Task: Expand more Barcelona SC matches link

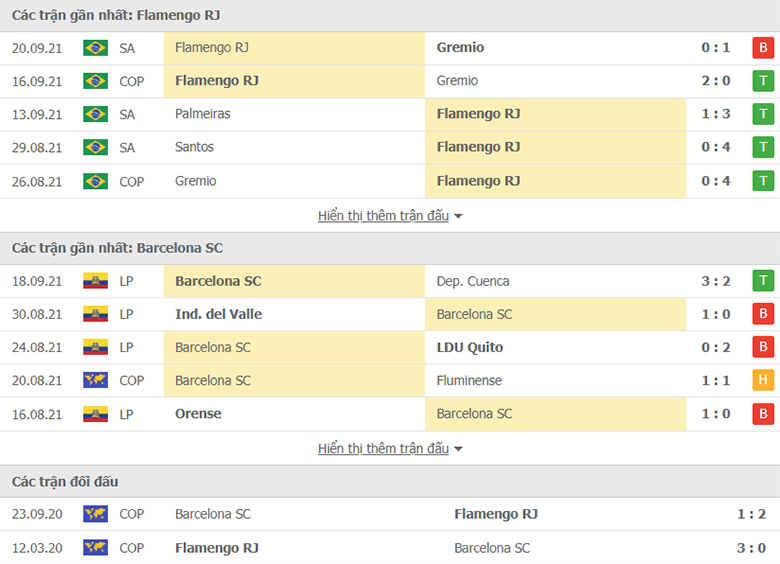Action: coord(384,449)
